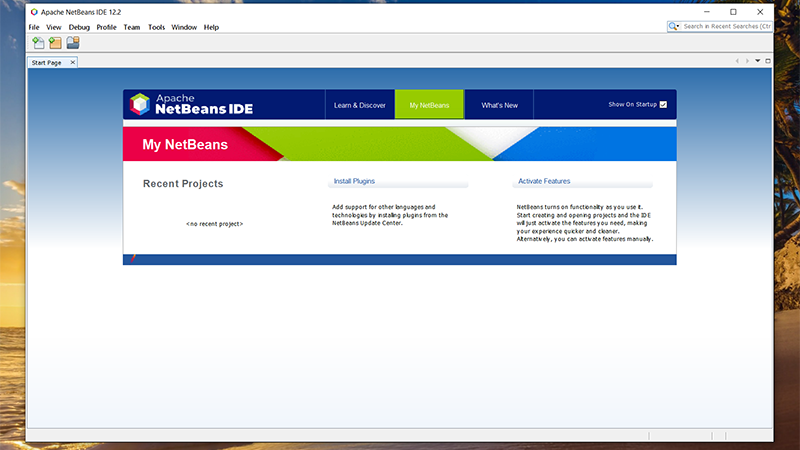
Task: Click the Activate Features description paragraph
Action: click(585, 223)
